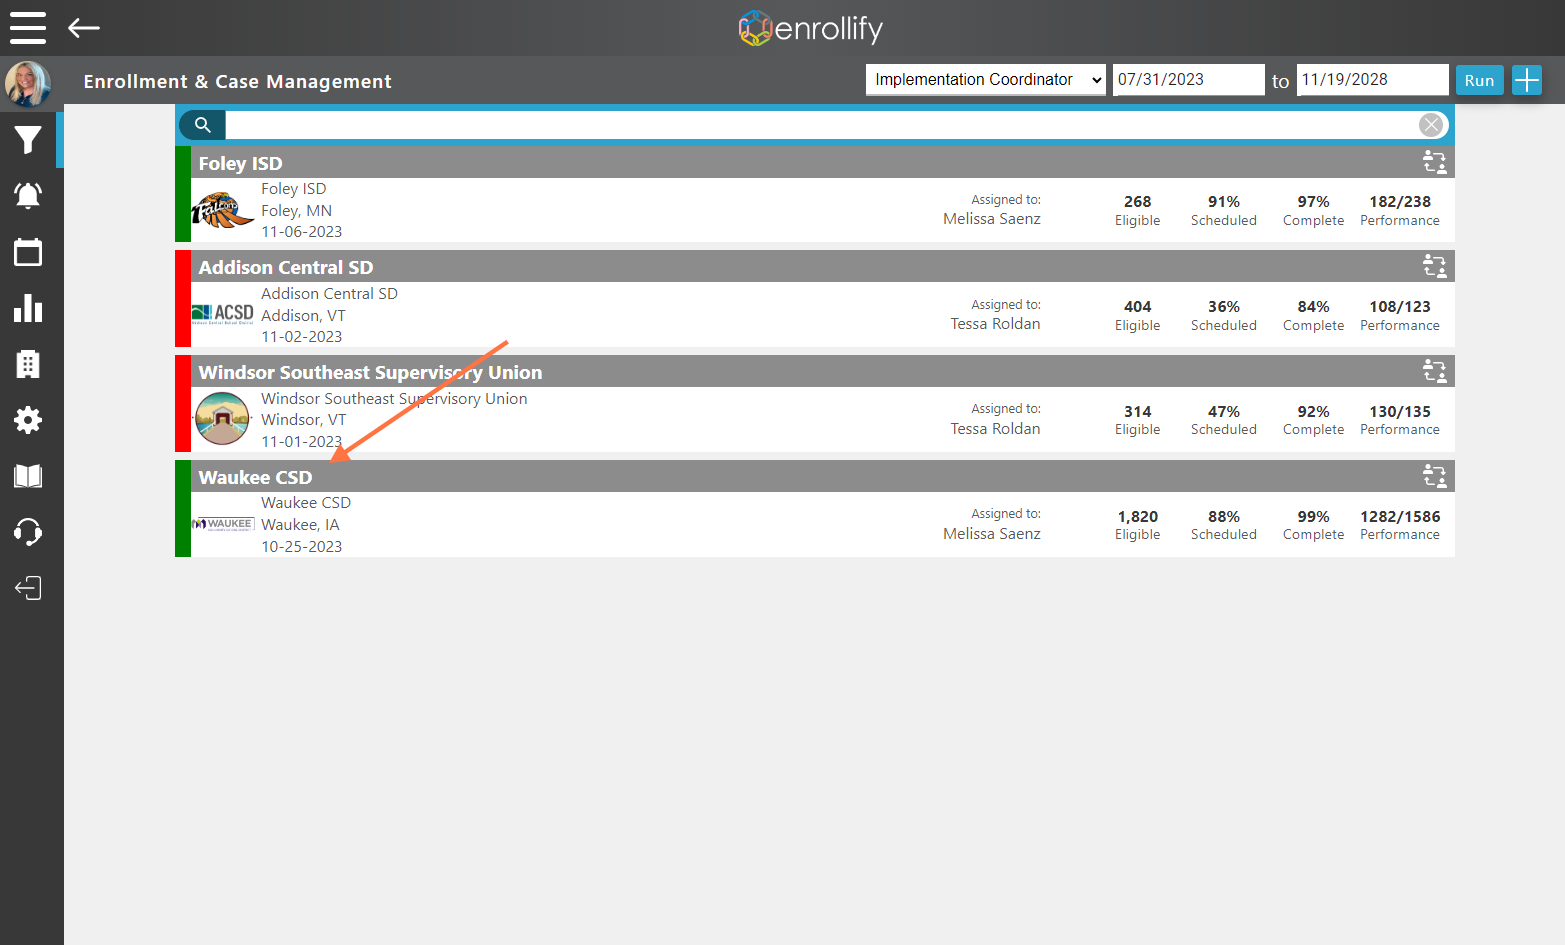Clear the search box with the X
The image size is (1565, 945).
1431,125
